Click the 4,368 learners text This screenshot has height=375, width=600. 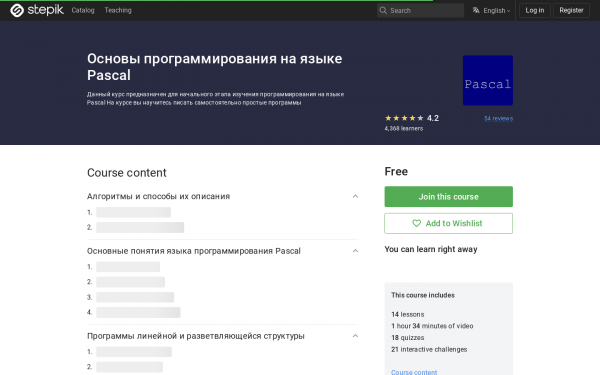coord(404,129)
